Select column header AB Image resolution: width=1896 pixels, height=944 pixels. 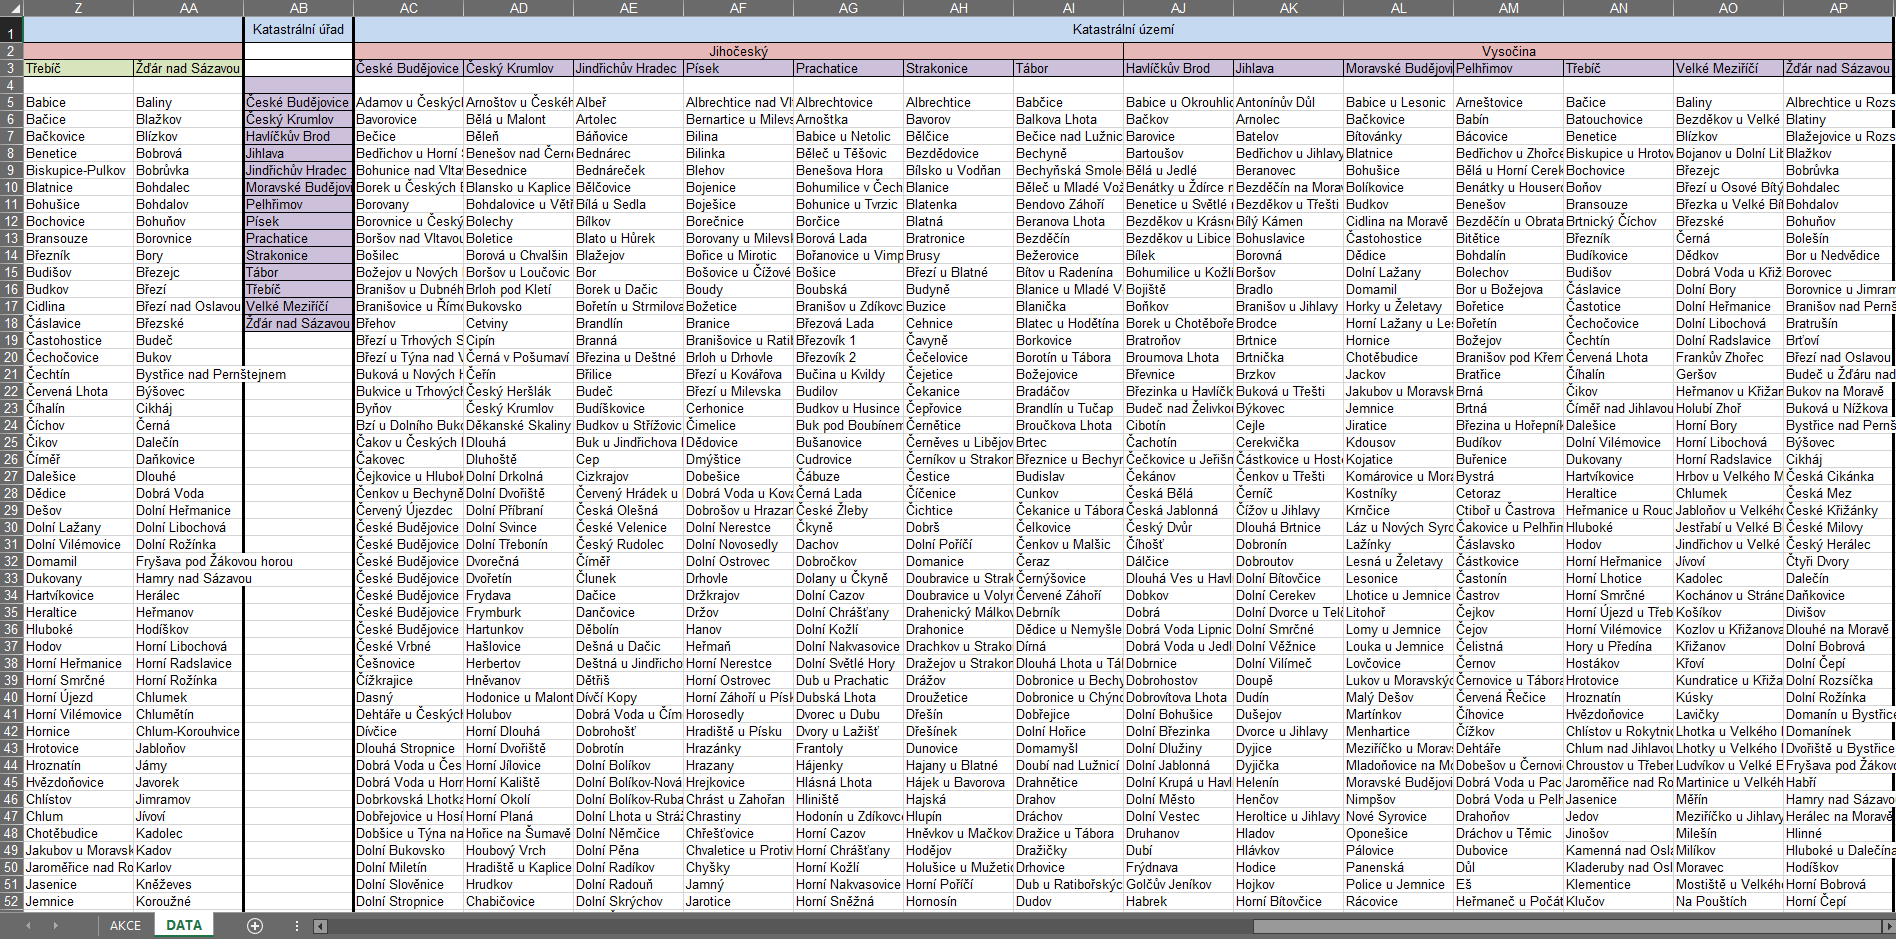[x=298, y=8]
